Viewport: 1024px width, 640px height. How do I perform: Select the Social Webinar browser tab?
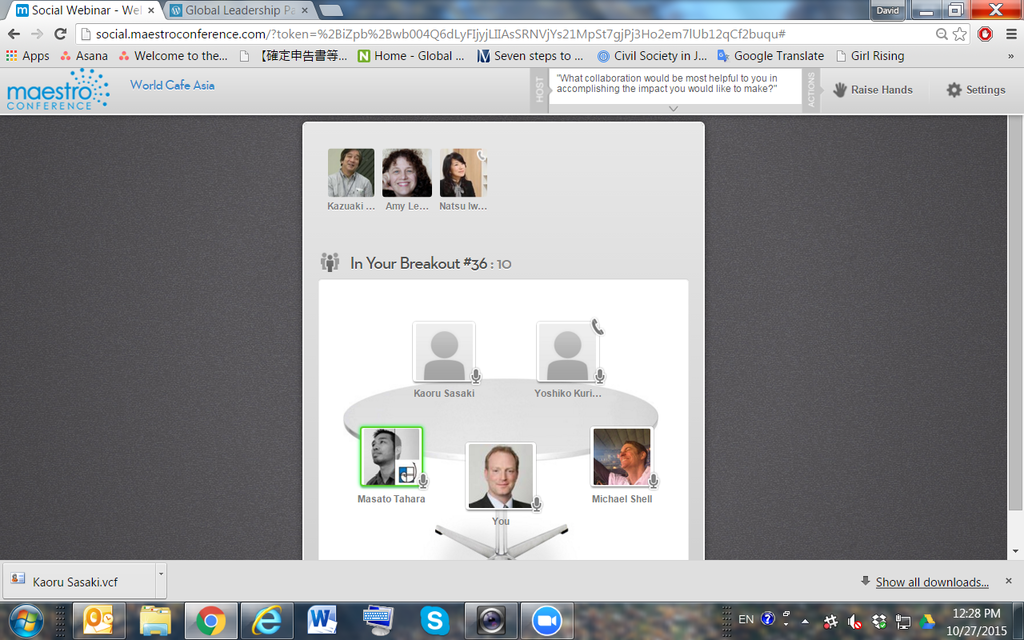click(85, 11)
